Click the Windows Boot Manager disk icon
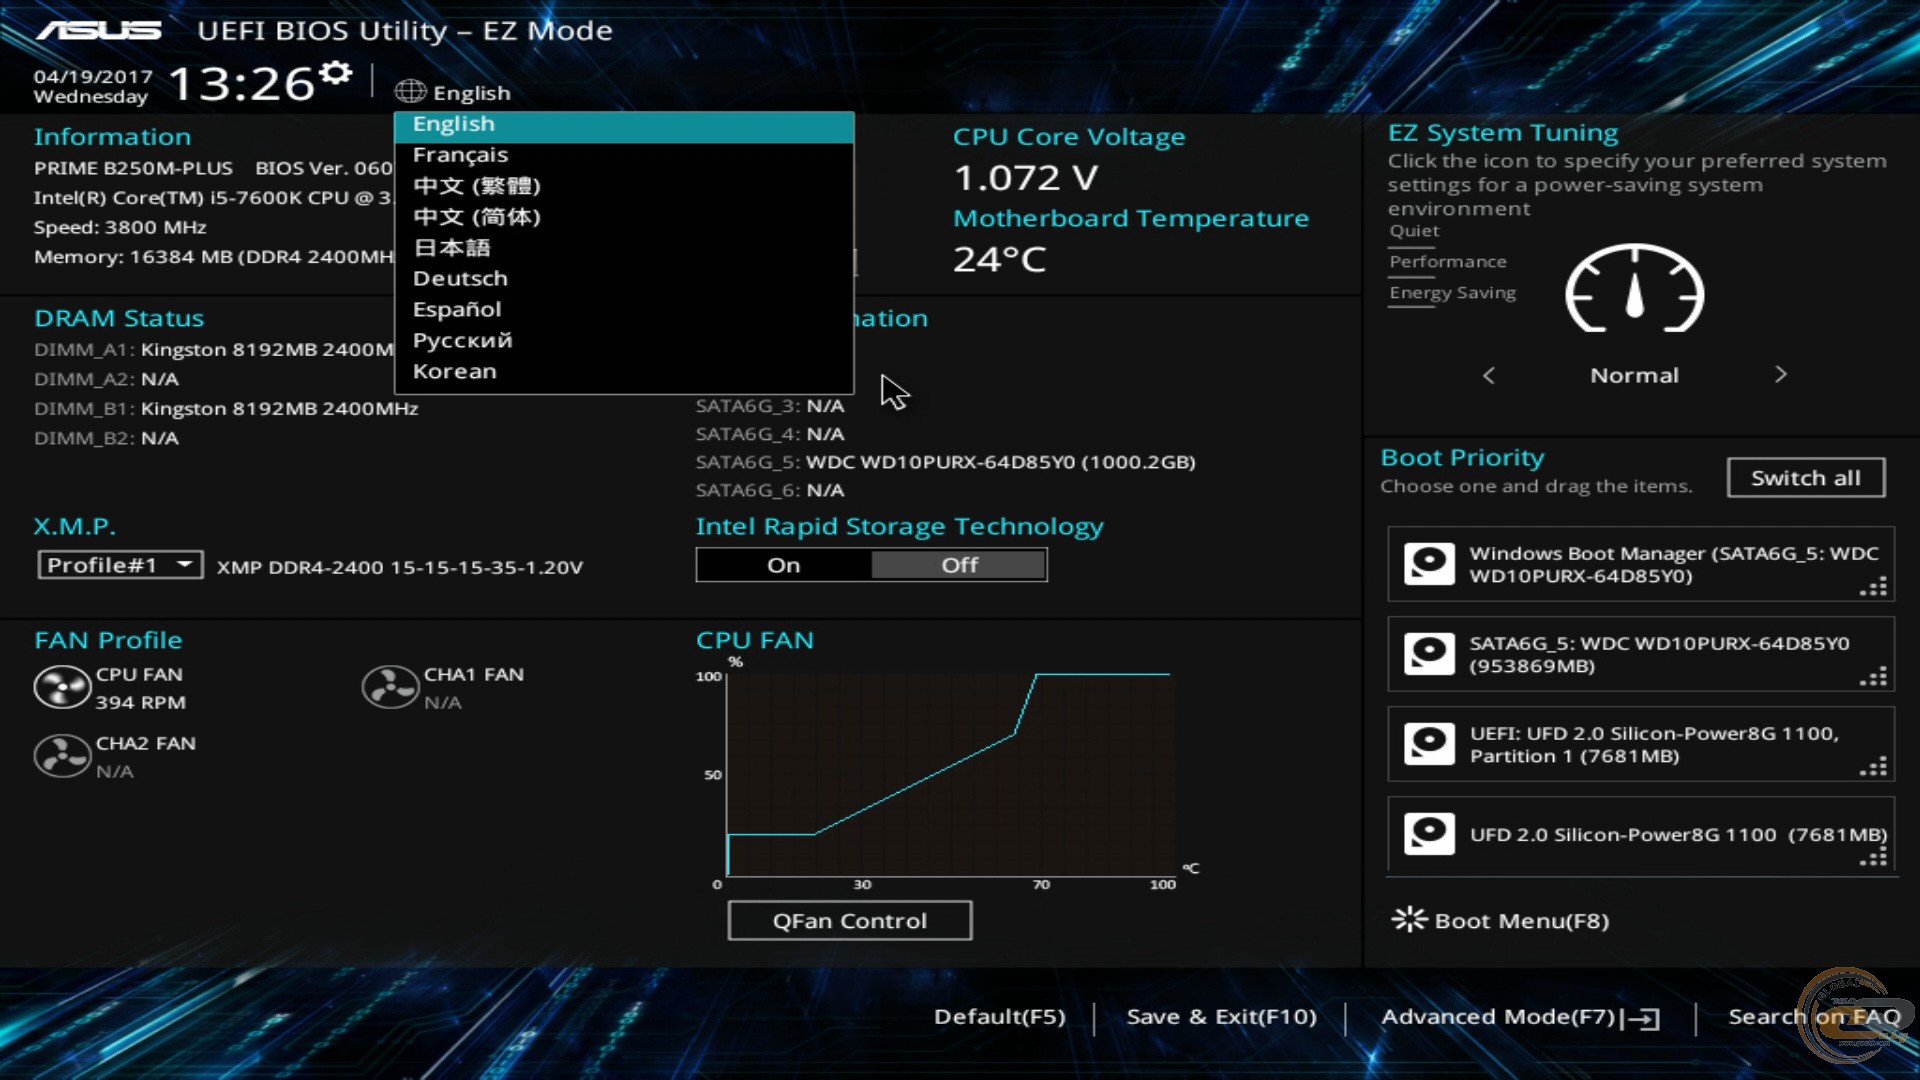Screen dimensions: 1920x1080 (1429, 564)
